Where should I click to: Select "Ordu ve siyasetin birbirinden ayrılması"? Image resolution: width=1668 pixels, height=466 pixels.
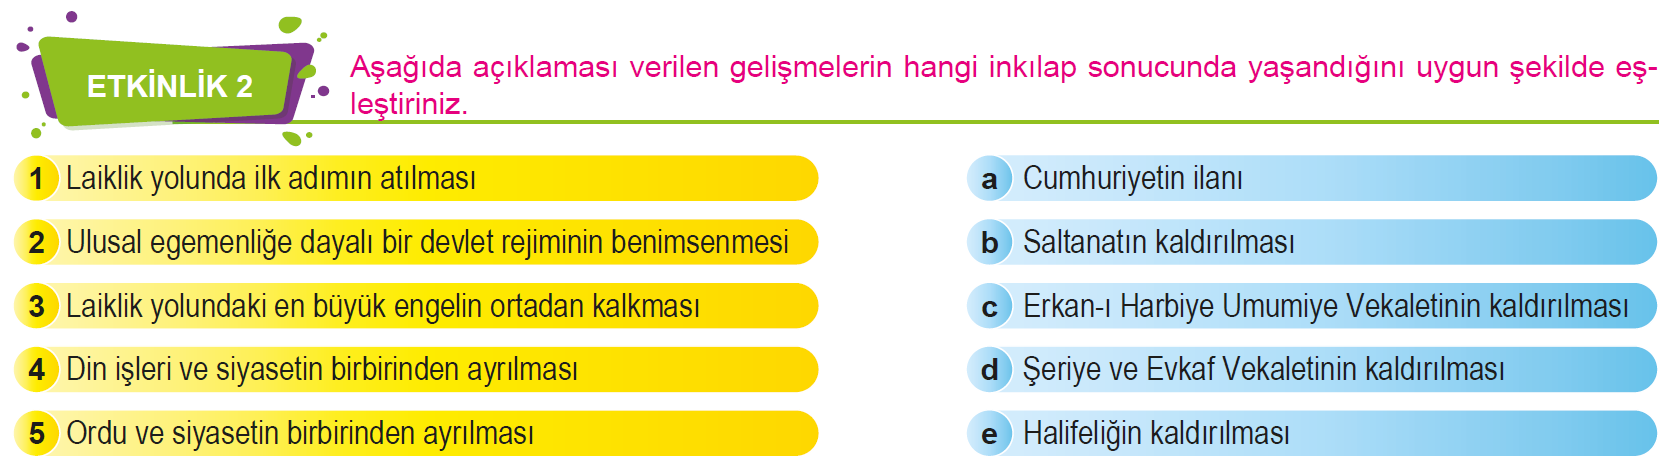pos(300,434)
